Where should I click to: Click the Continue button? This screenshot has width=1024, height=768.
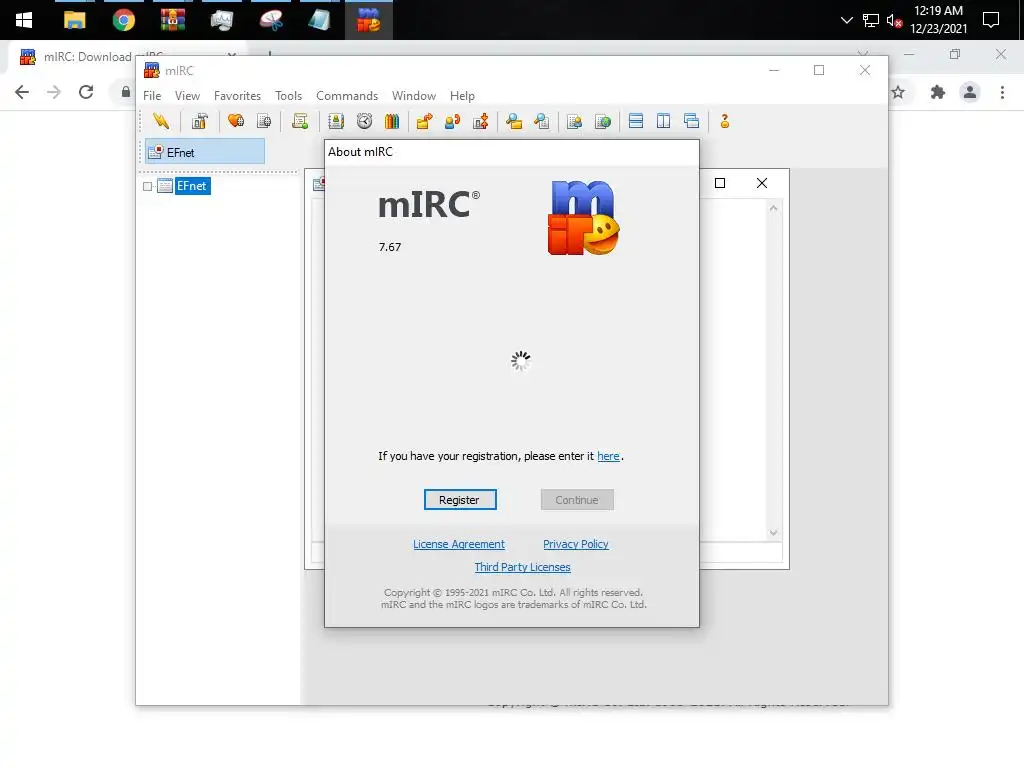(577, 500)
